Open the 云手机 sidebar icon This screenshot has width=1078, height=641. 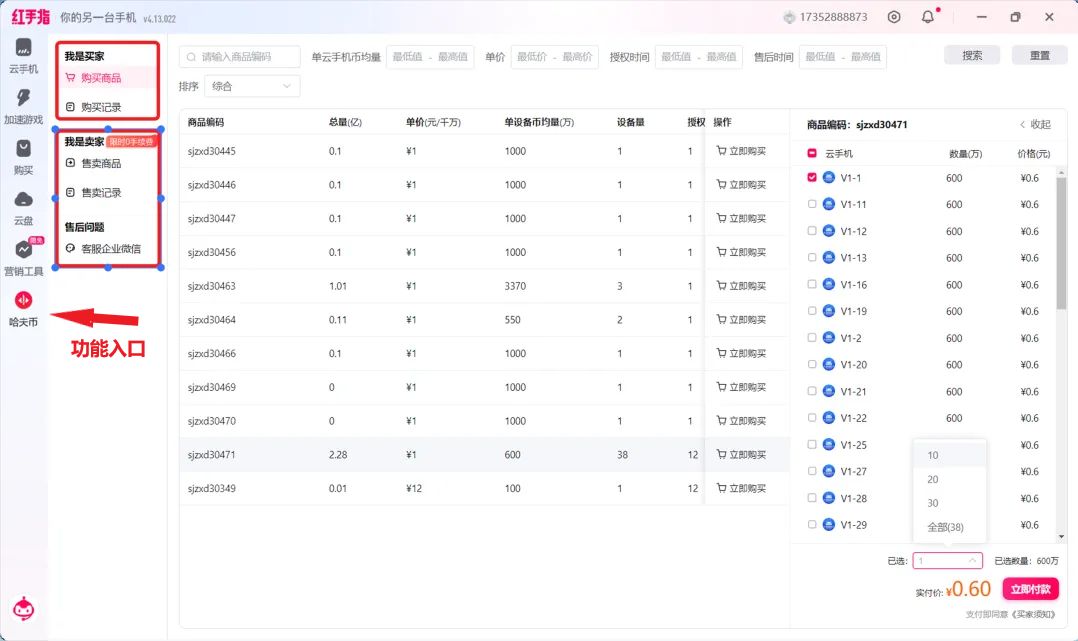coord(23,49)
